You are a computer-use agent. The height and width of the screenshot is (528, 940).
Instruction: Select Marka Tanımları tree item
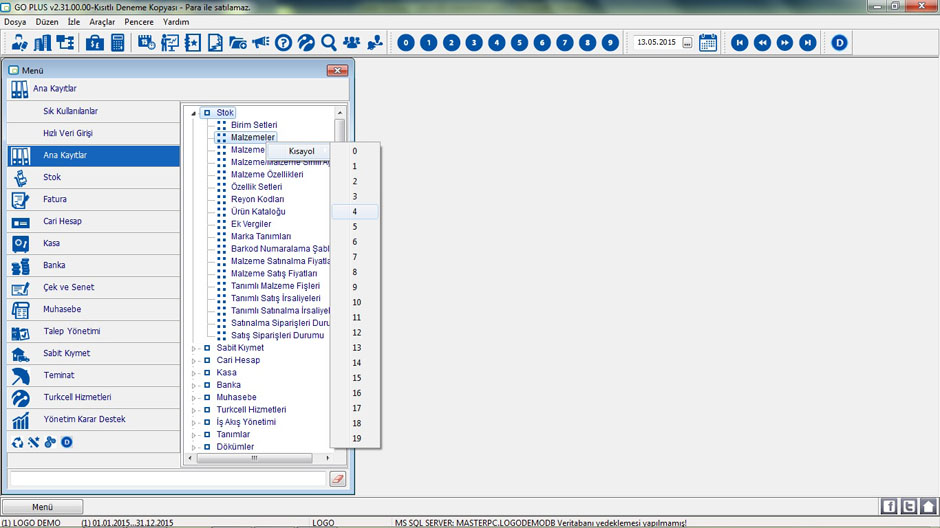coord(261,236)
